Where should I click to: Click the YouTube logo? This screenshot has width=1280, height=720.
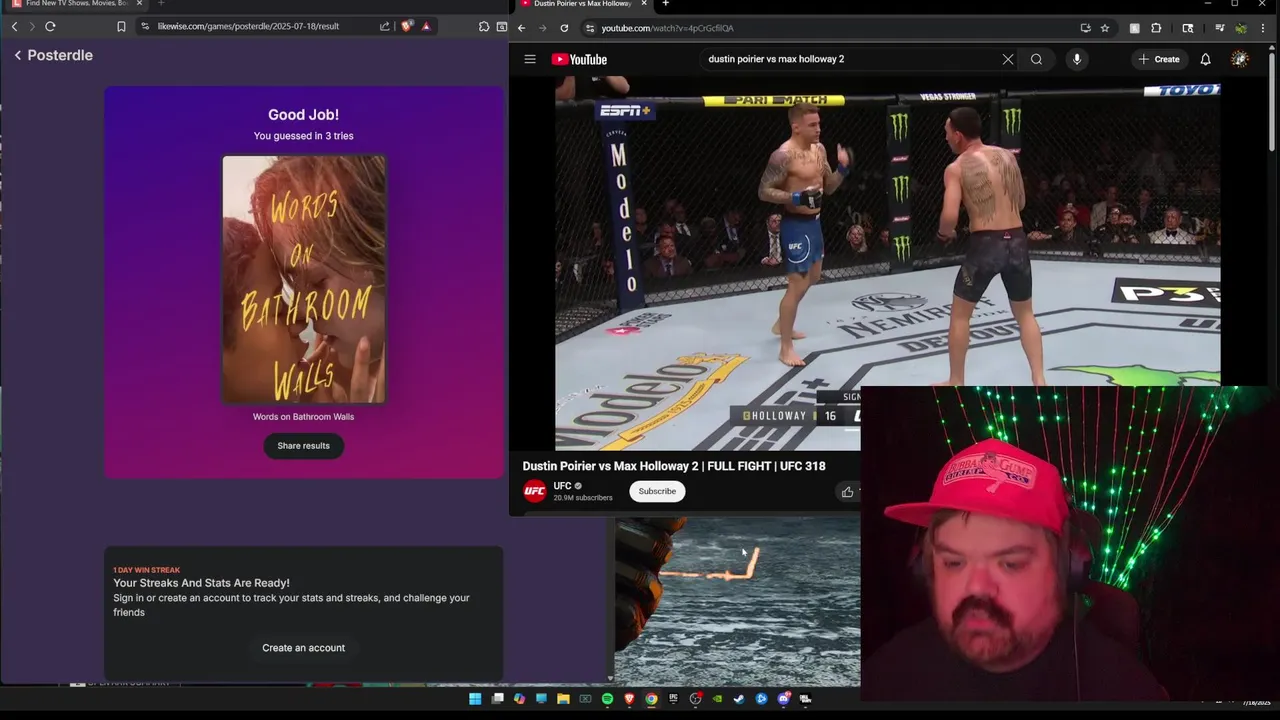[x=579, y=59]
